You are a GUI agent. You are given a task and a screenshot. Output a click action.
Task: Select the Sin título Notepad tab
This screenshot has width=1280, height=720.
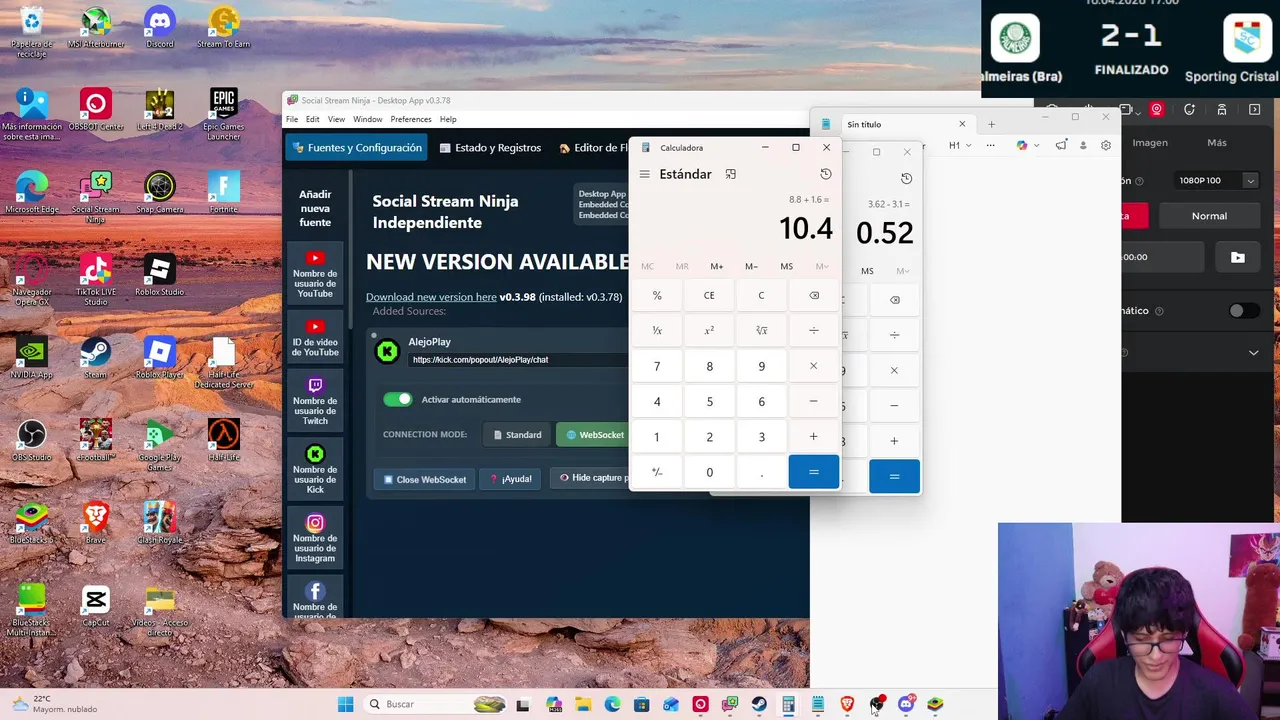pos(895,124)
